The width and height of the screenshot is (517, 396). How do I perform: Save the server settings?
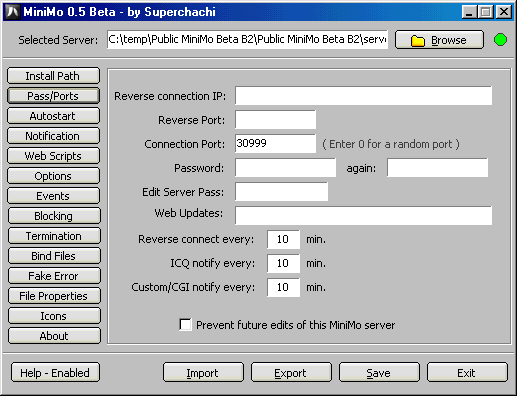coord(379,372)
